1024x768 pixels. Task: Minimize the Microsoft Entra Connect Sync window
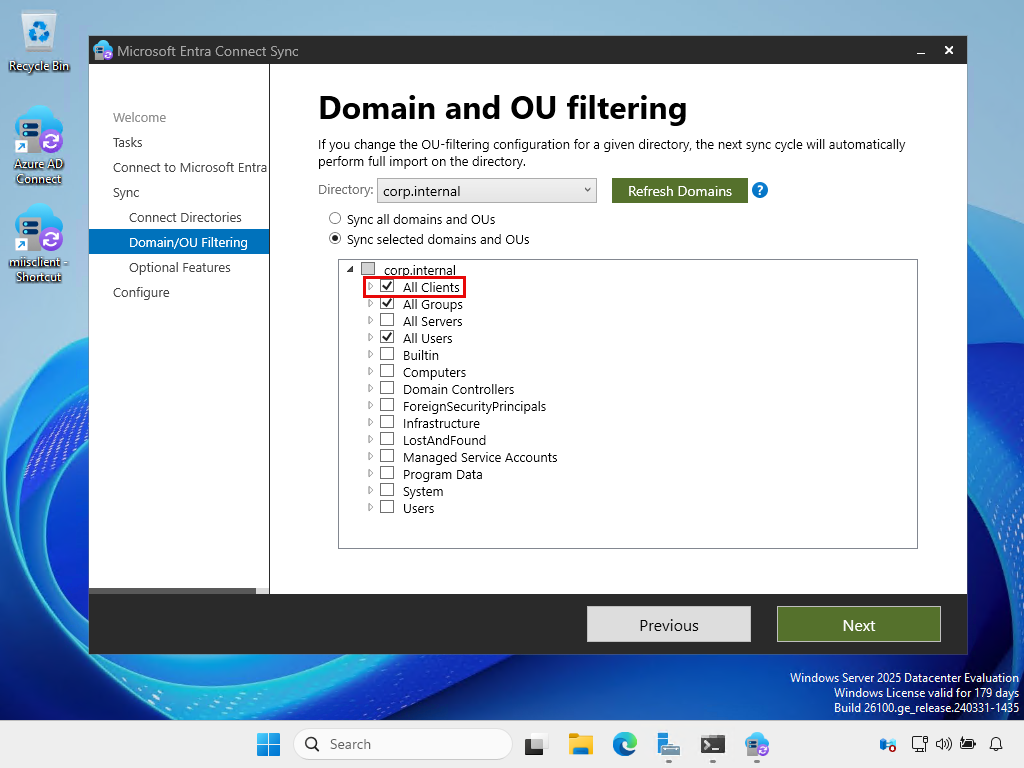(x=921, y=51)
